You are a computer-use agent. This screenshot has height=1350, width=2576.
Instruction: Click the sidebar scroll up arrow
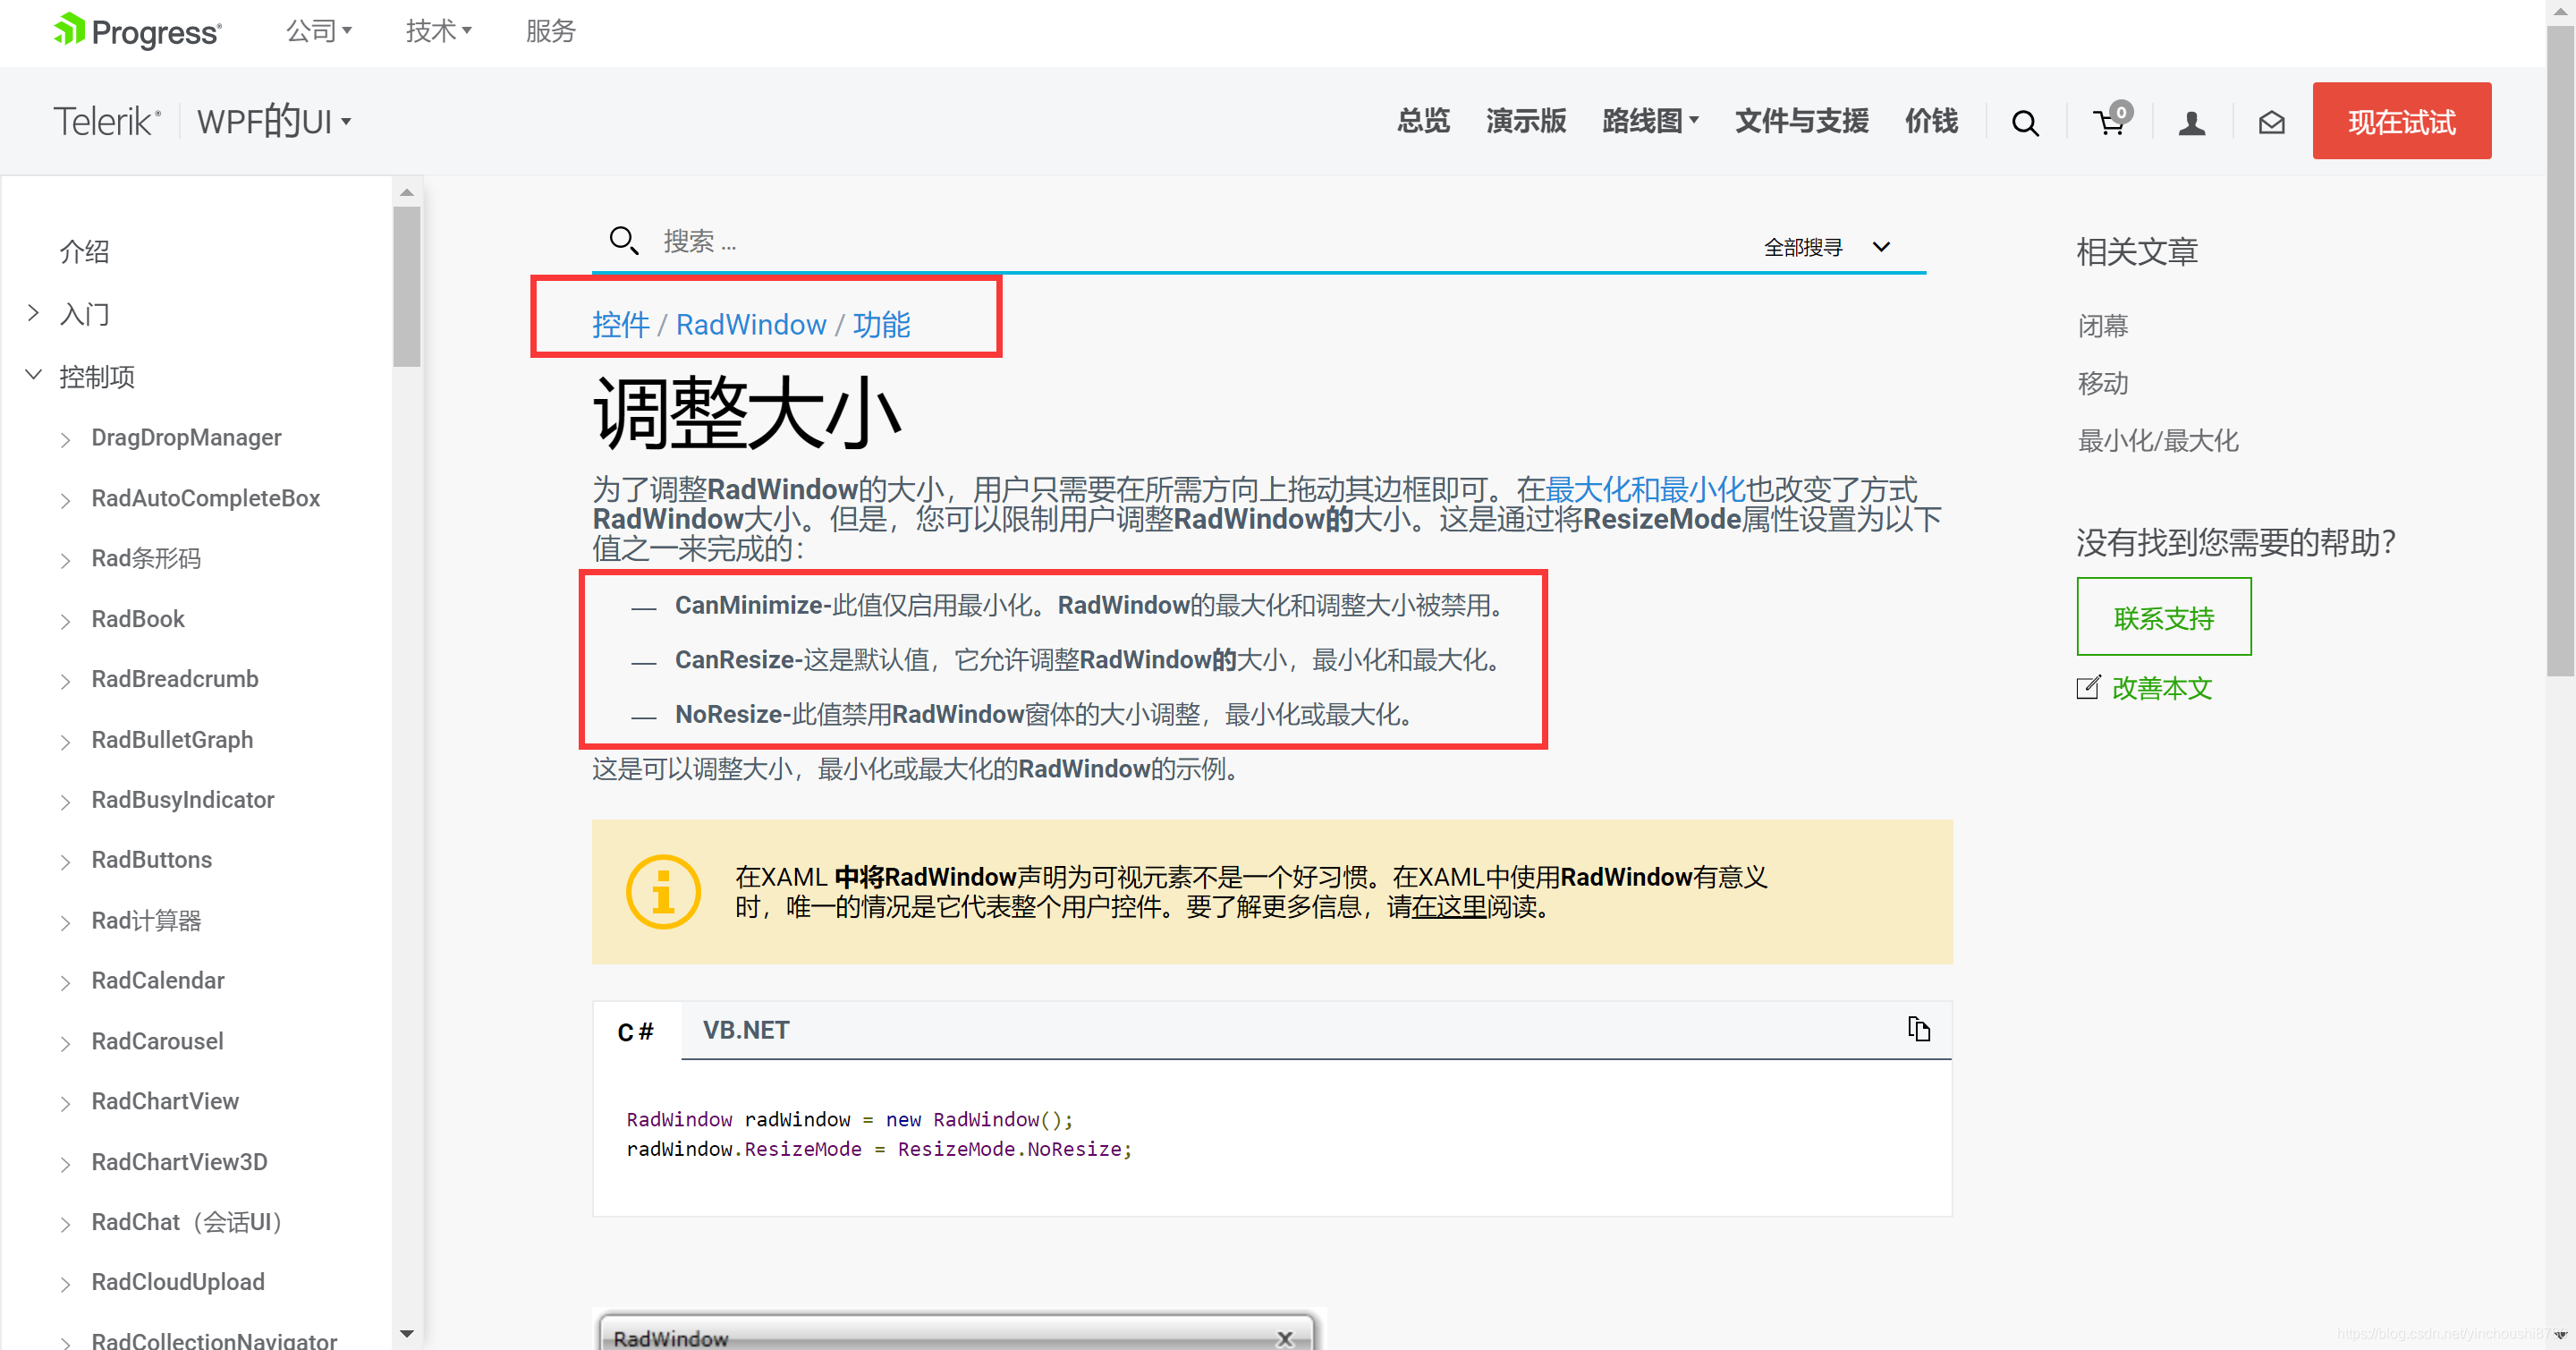click(x=406, y=191)
